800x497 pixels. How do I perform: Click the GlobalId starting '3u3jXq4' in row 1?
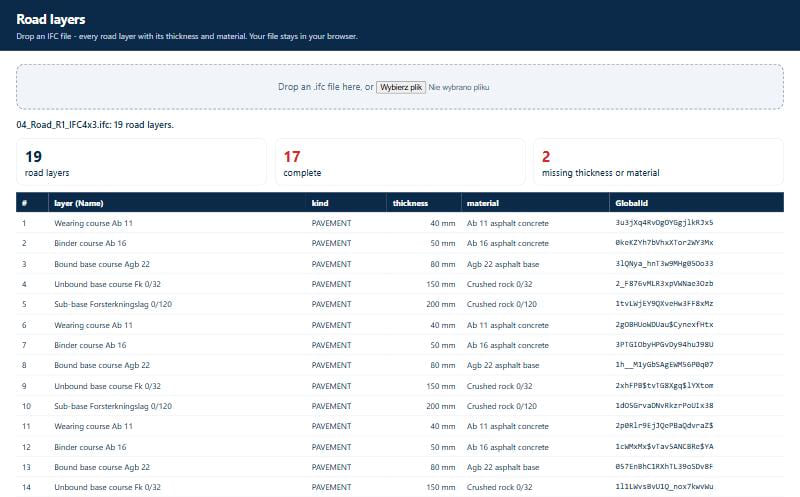coord(664,222)
